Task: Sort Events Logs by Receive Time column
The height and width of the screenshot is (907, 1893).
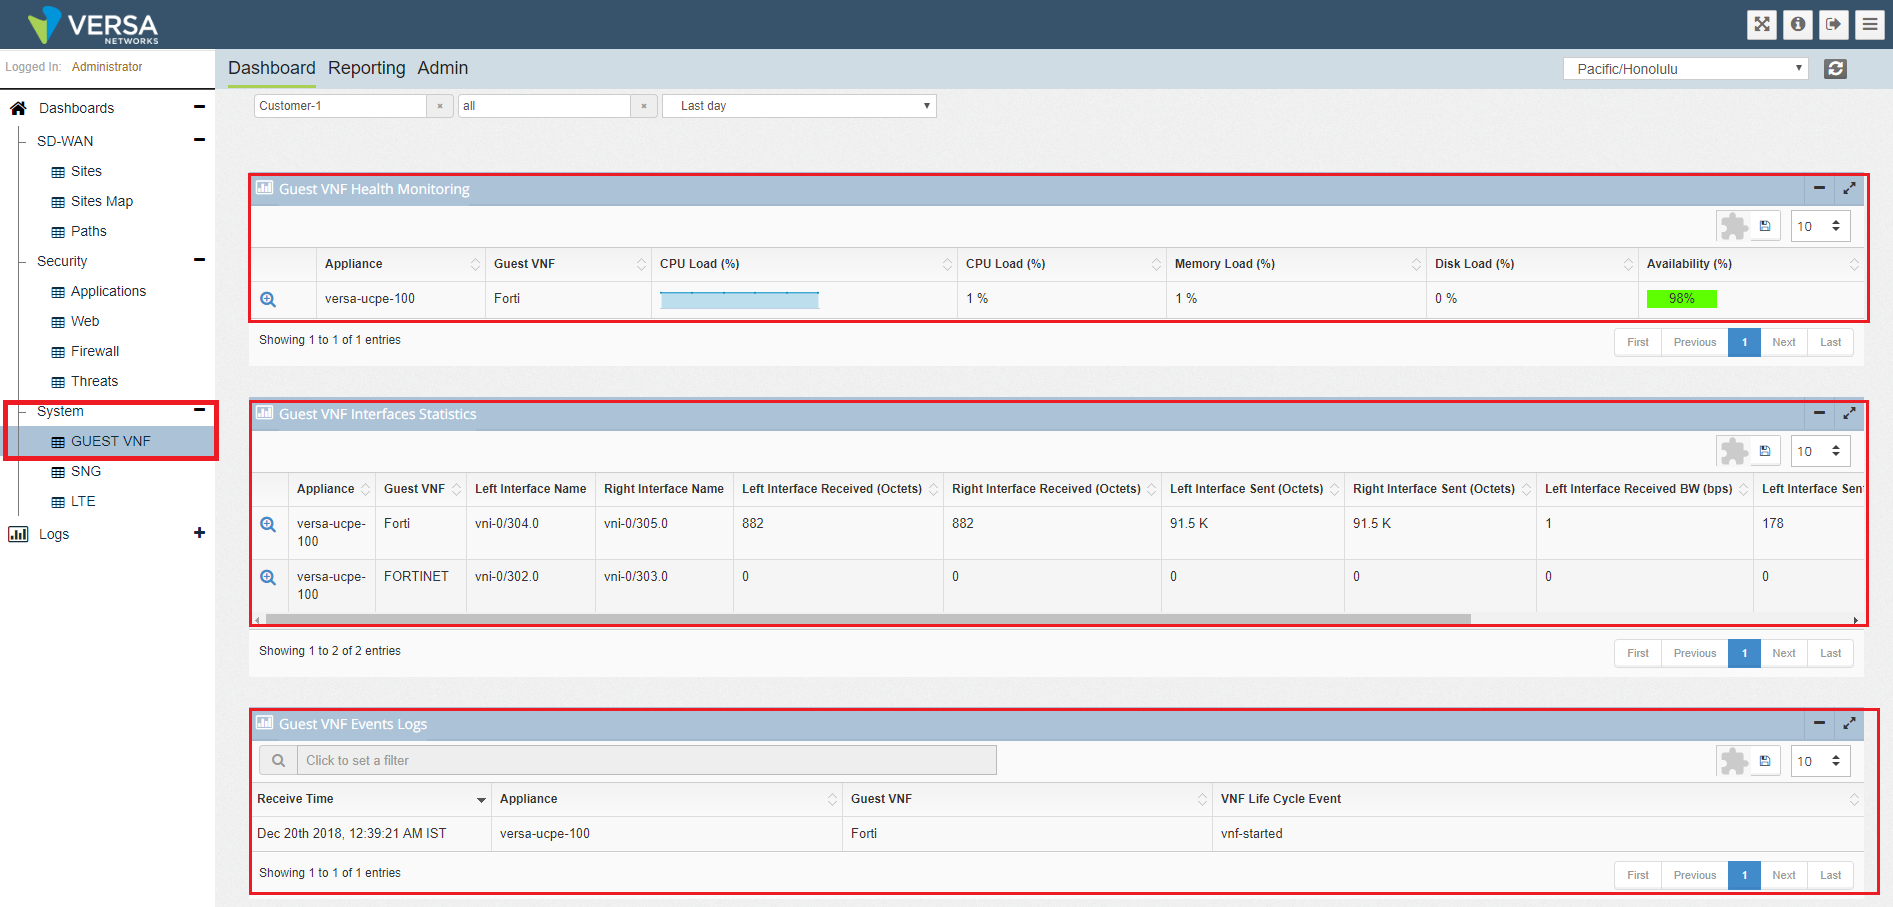Action: pyautogui.click(x=370, y=799)
